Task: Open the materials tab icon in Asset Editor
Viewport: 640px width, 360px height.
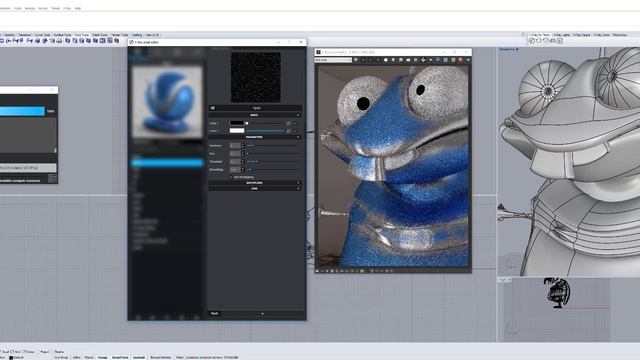Action: (138, 52)
